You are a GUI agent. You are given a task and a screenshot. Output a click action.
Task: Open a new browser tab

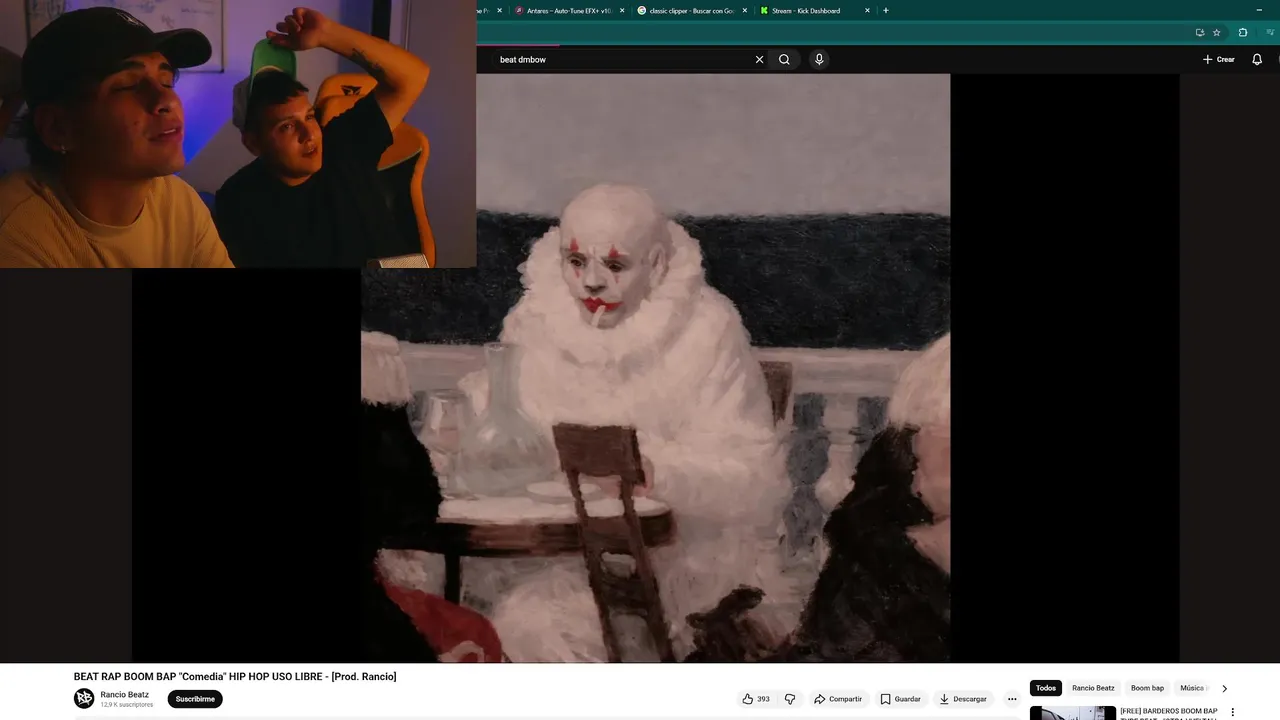point(885,10)
